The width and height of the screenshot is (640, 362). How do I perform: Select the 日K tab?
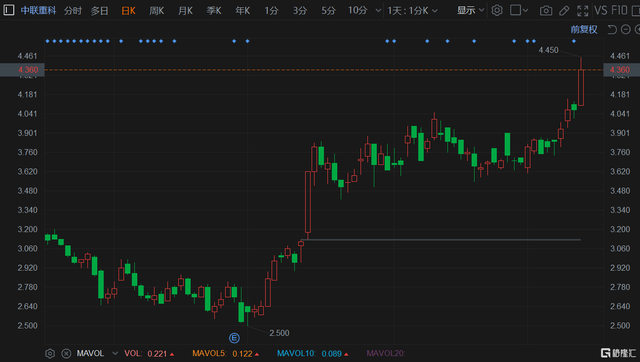coord(128,11)
